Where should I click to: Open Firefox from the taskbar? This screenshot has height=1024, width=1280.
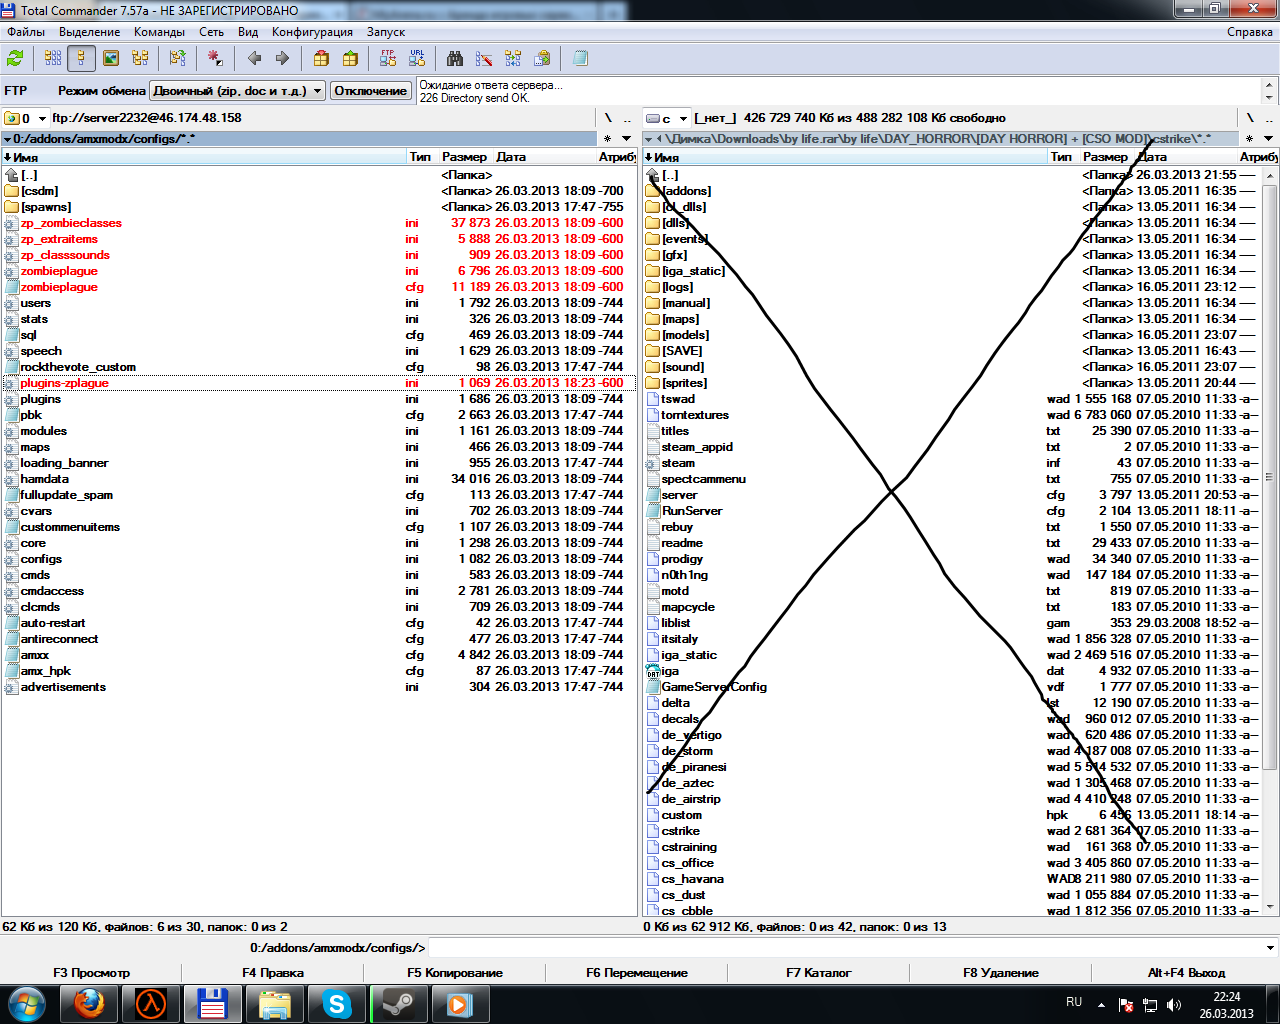pos(89,1004)
